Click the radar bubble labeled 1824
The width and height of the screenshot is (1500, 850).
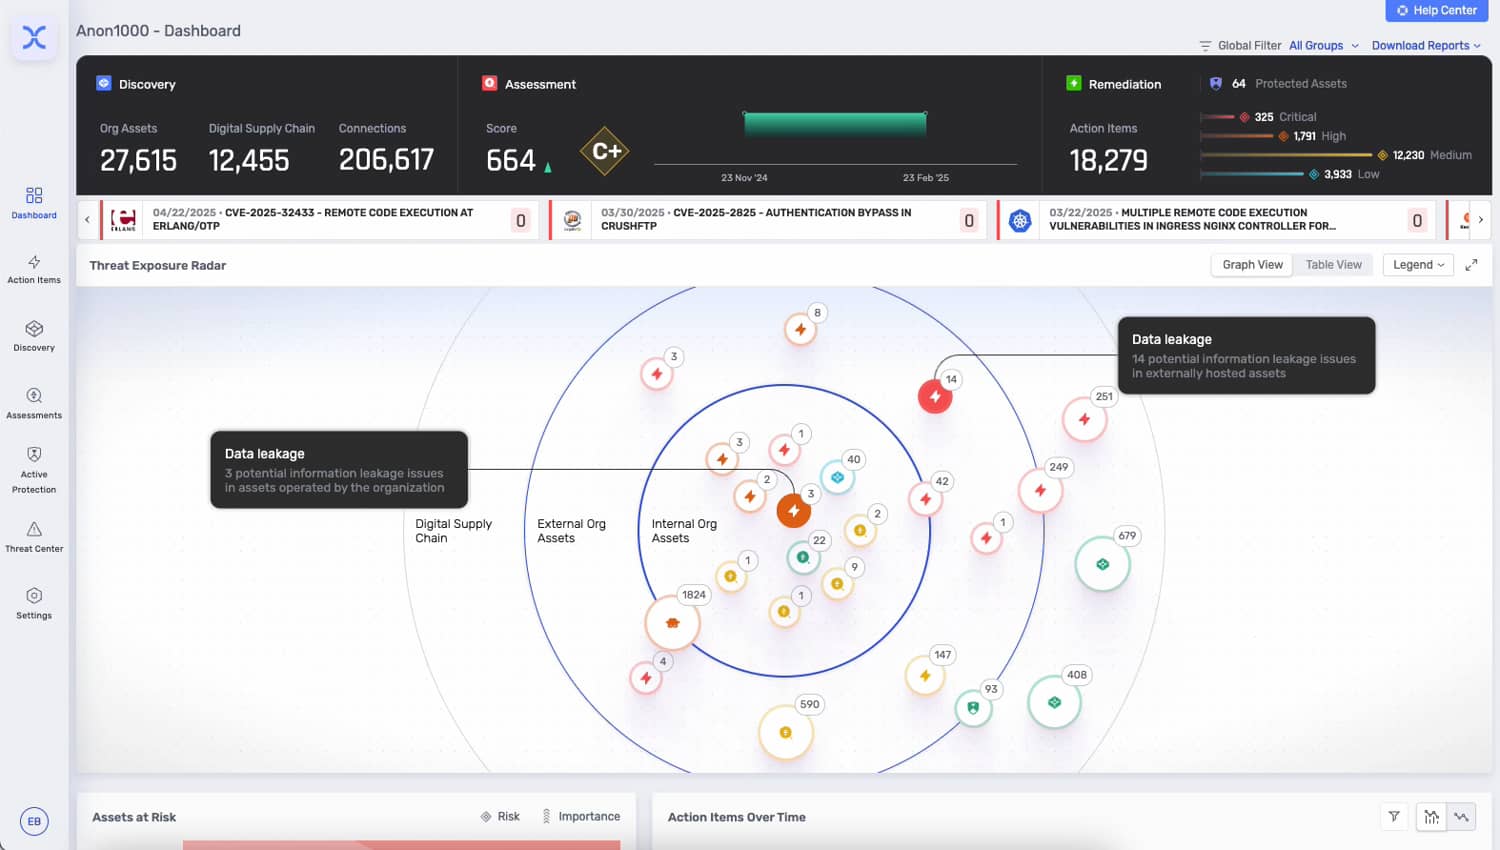[x=673, y=622]
